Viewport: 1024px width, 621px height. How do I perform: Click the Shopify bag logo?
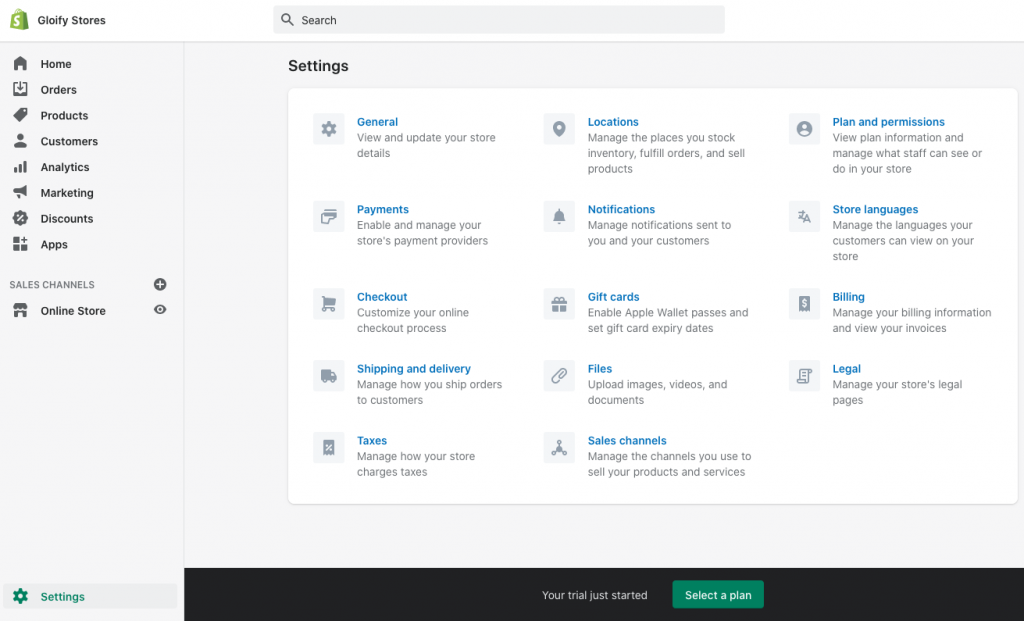point(20,20)
